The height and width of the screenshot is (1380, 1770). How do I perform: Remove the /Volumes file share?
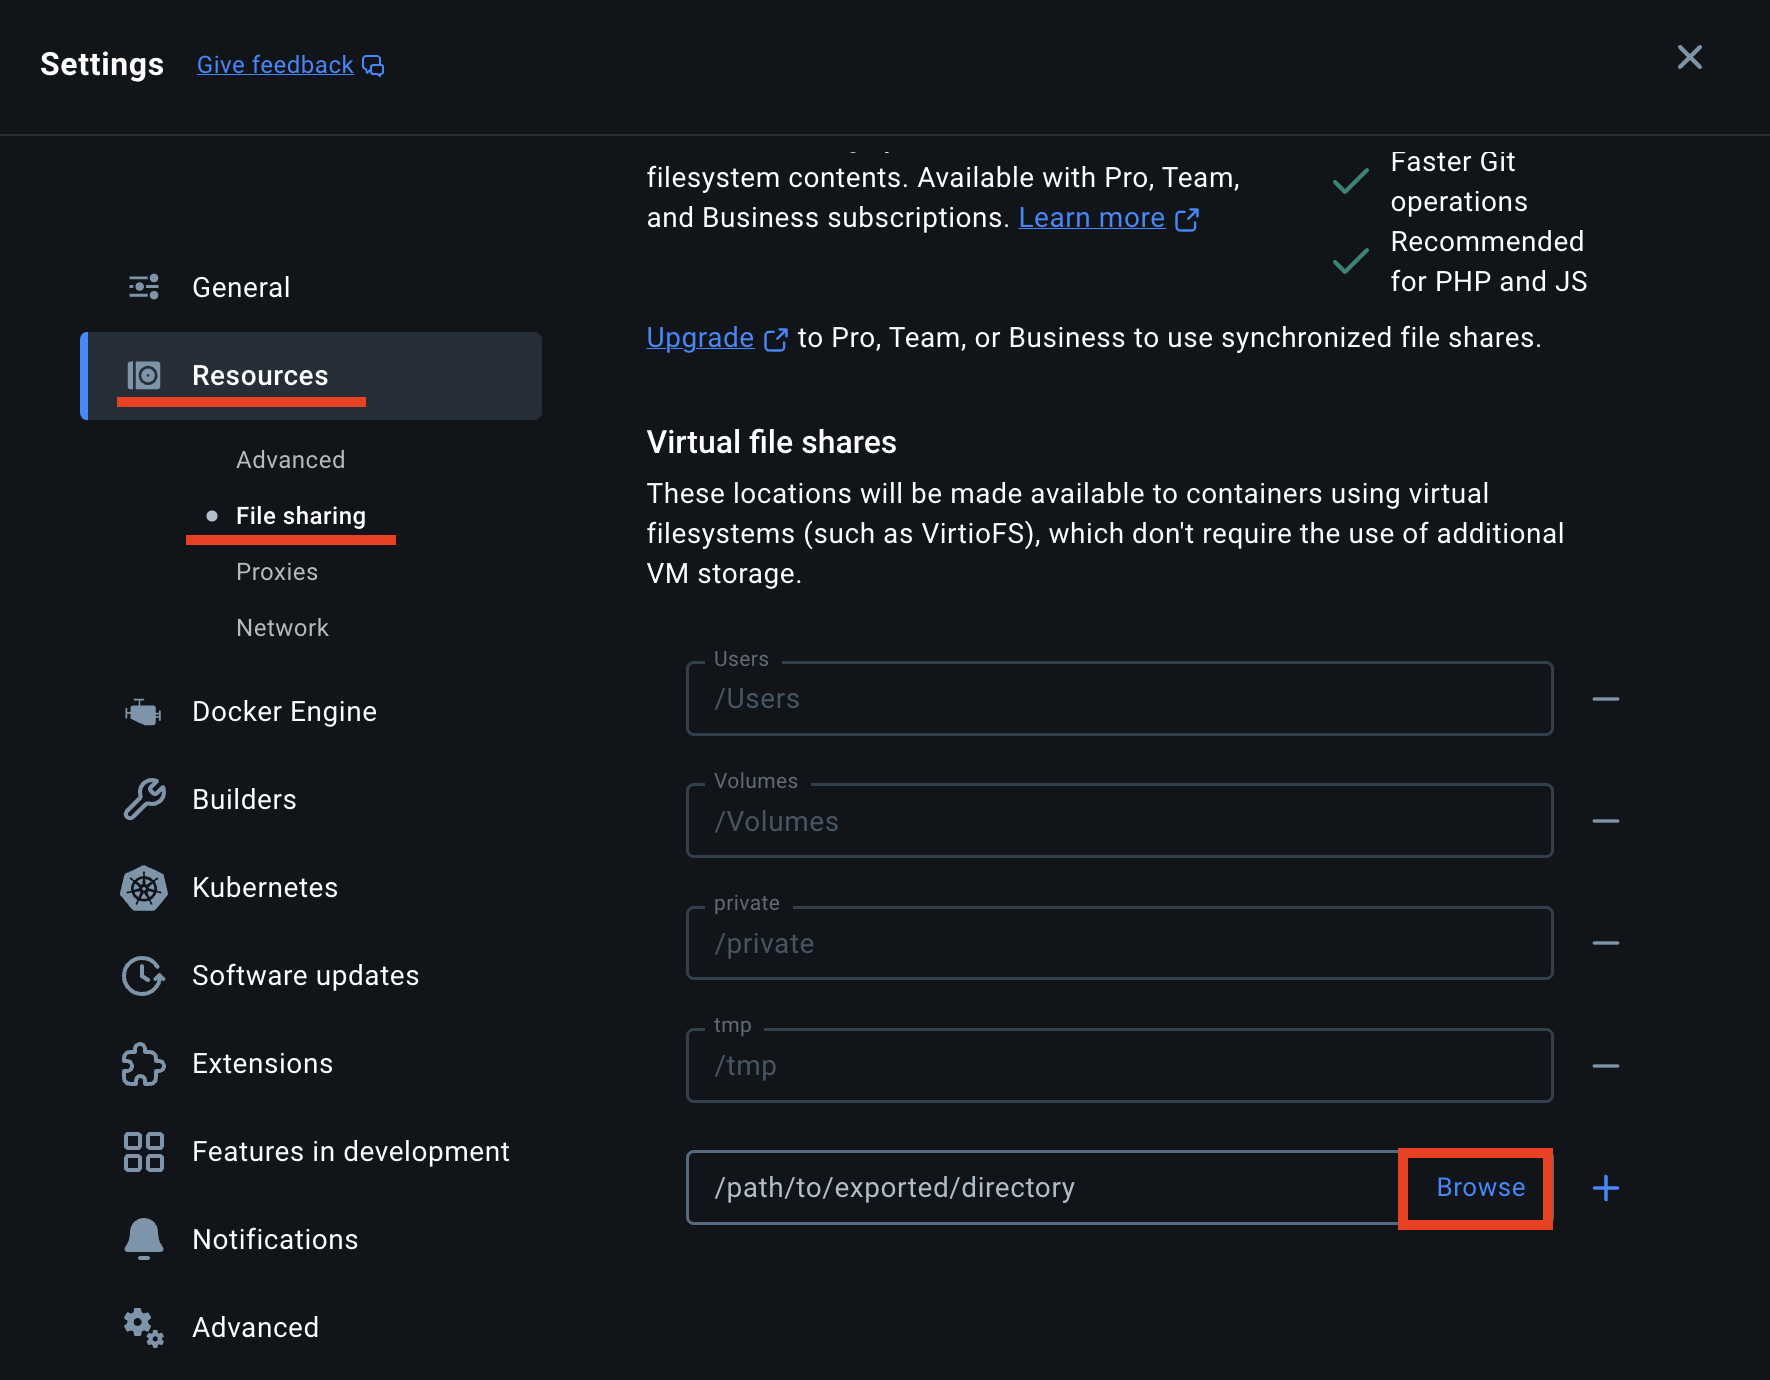[x=1606, y=821]
